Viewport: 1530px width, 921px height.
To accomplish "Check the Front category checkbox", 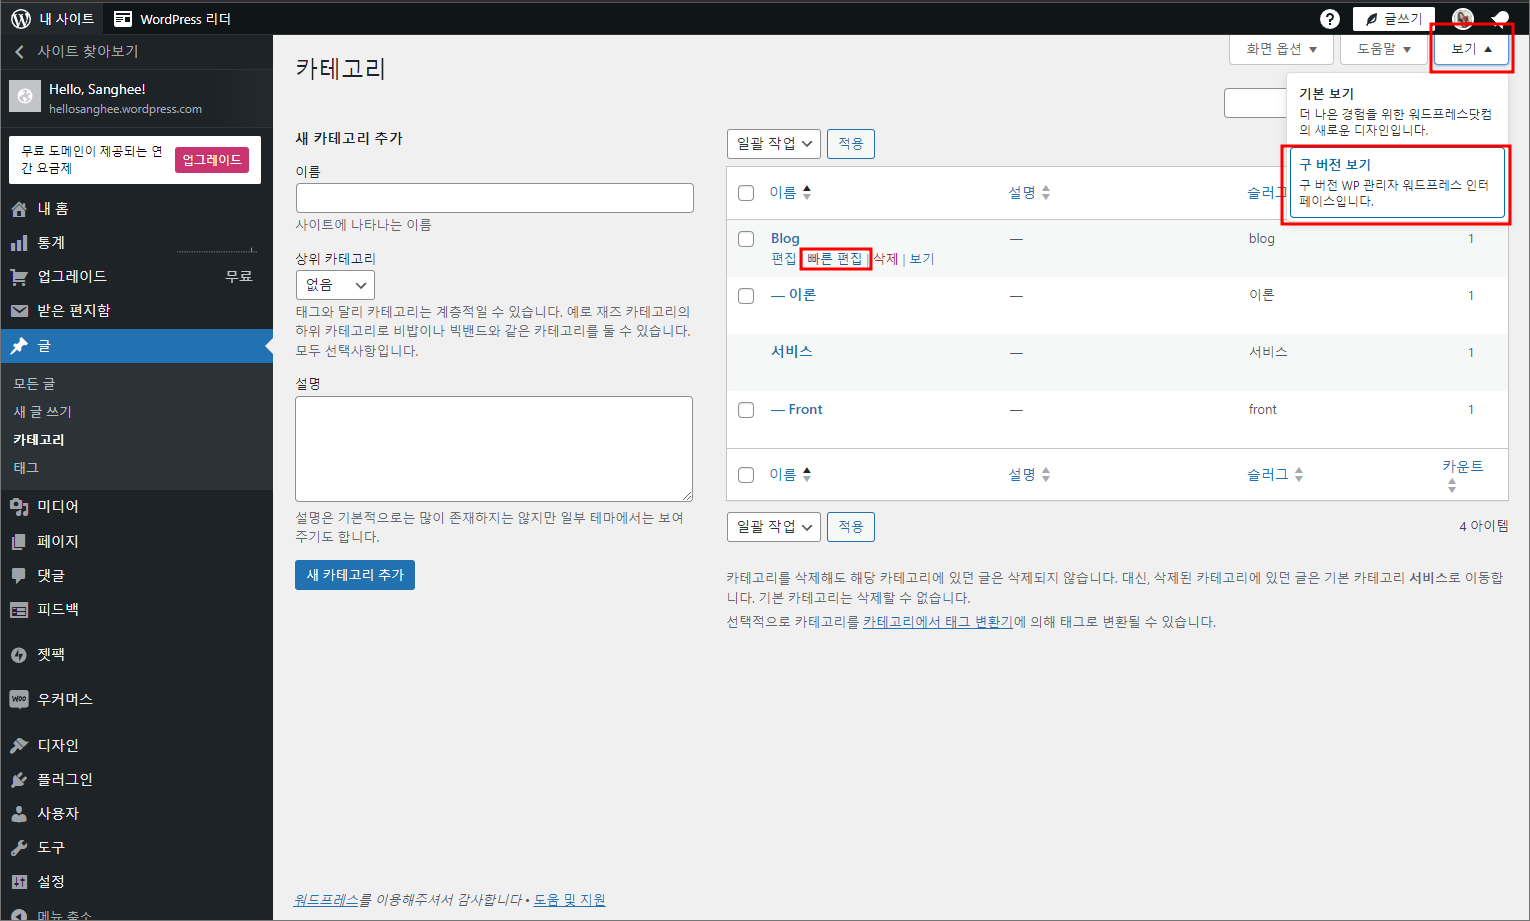I will [746, 410].
